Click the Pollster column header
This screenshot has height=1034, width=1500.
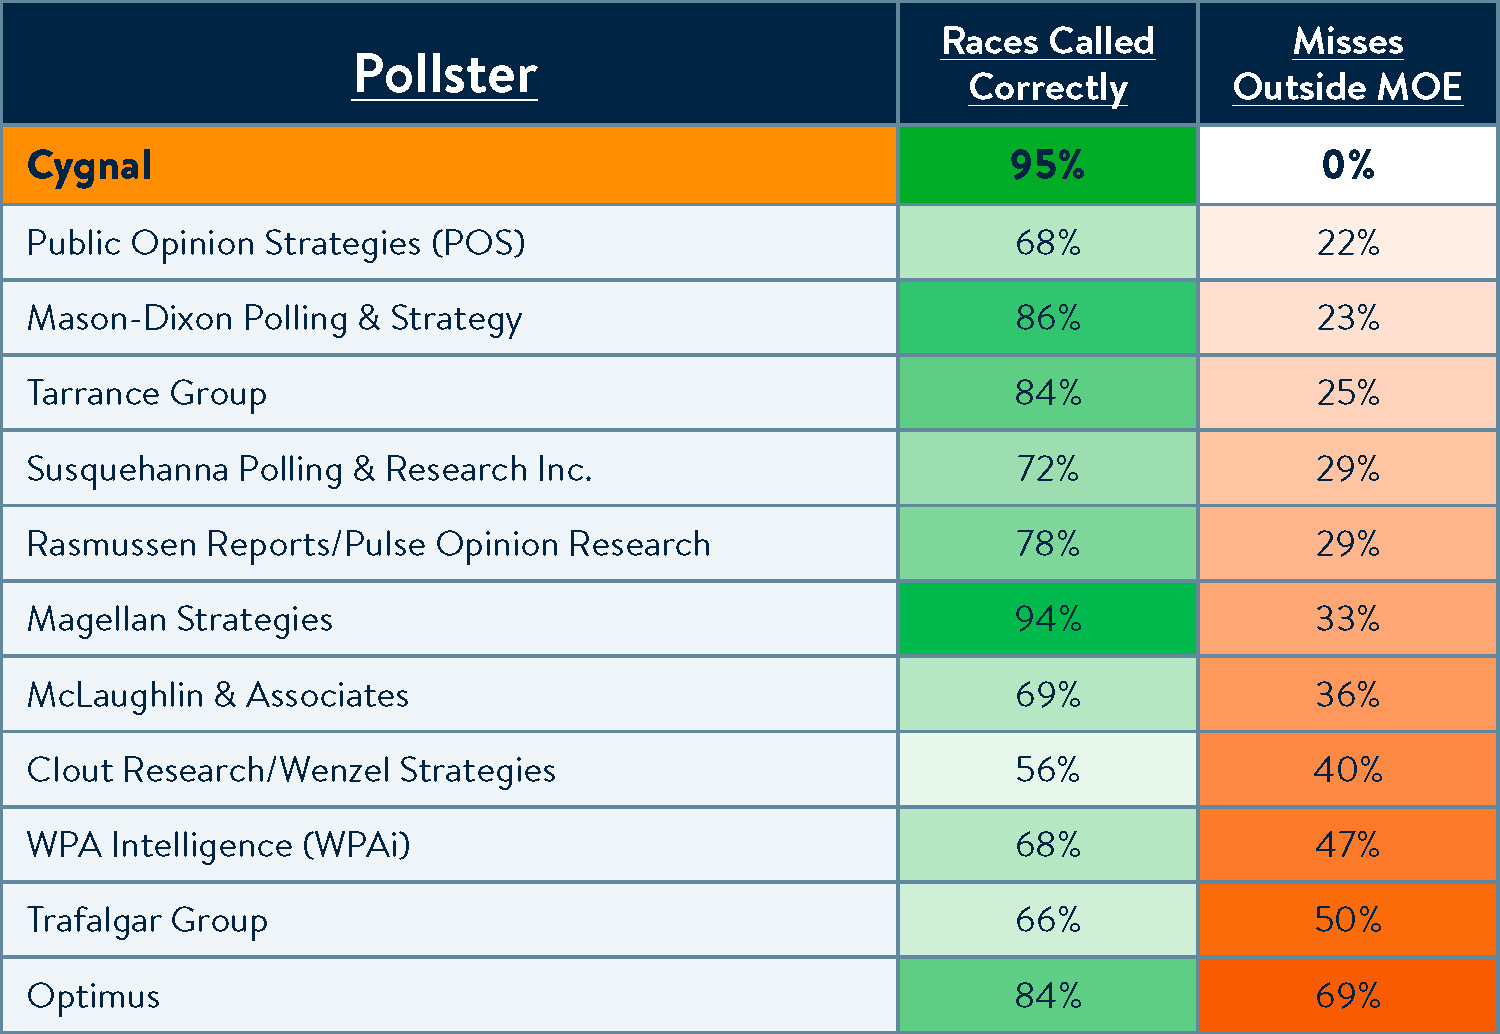pos(445,74)
